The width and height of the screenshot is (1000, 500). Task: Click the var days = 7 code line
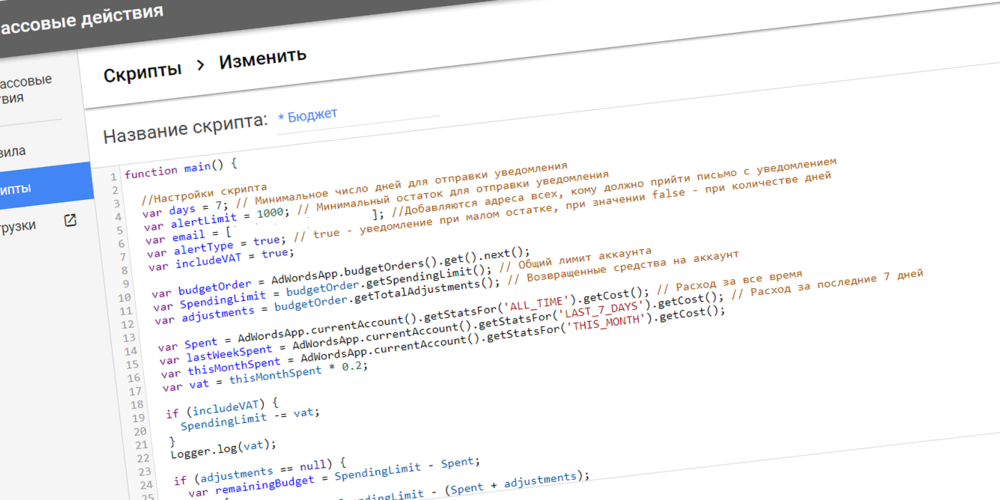(185, 207)
